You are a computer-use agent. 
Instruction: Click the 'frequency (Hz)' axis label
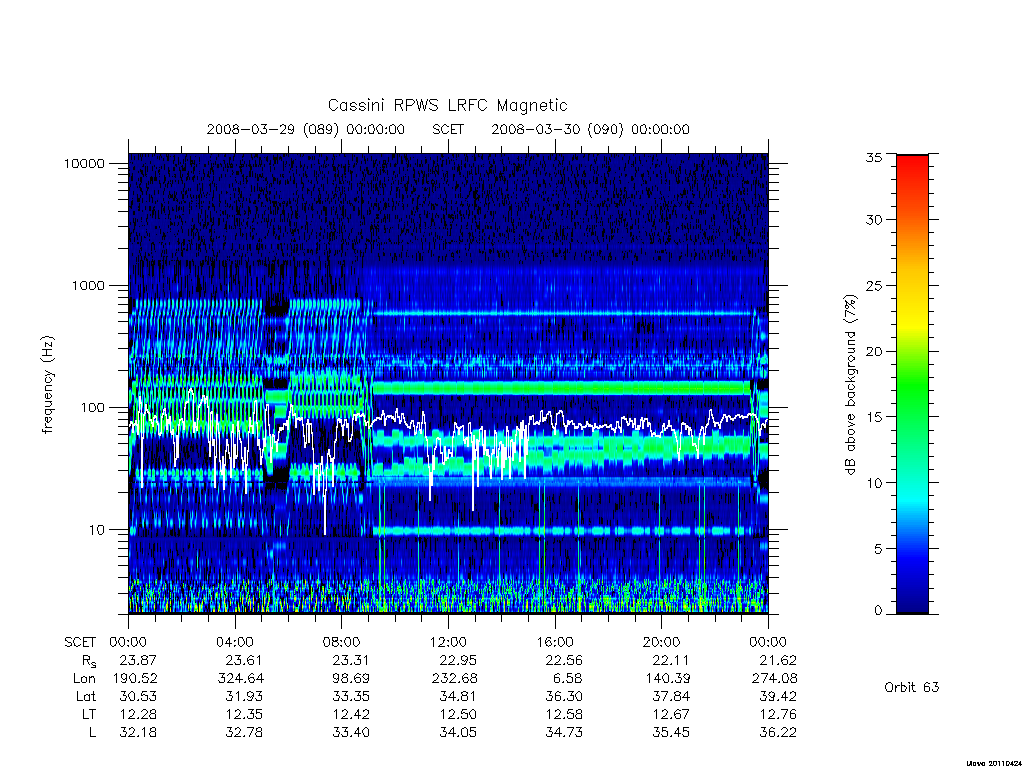tap(47, 385)
